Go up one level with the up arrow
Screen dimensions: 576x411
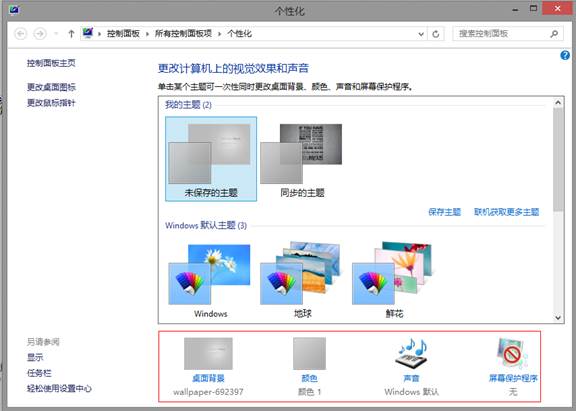click(x=71, y=34)
